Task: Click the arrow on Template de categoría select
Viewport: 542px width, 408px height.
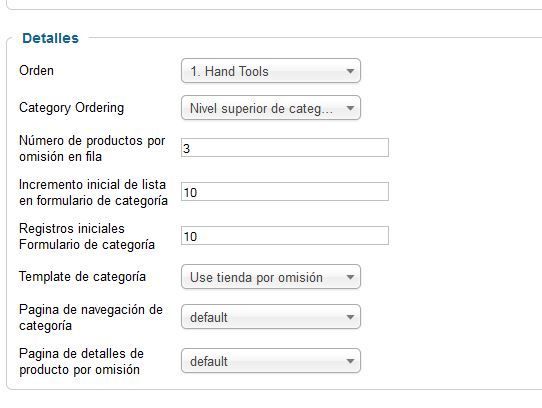Action: point(350,277)
